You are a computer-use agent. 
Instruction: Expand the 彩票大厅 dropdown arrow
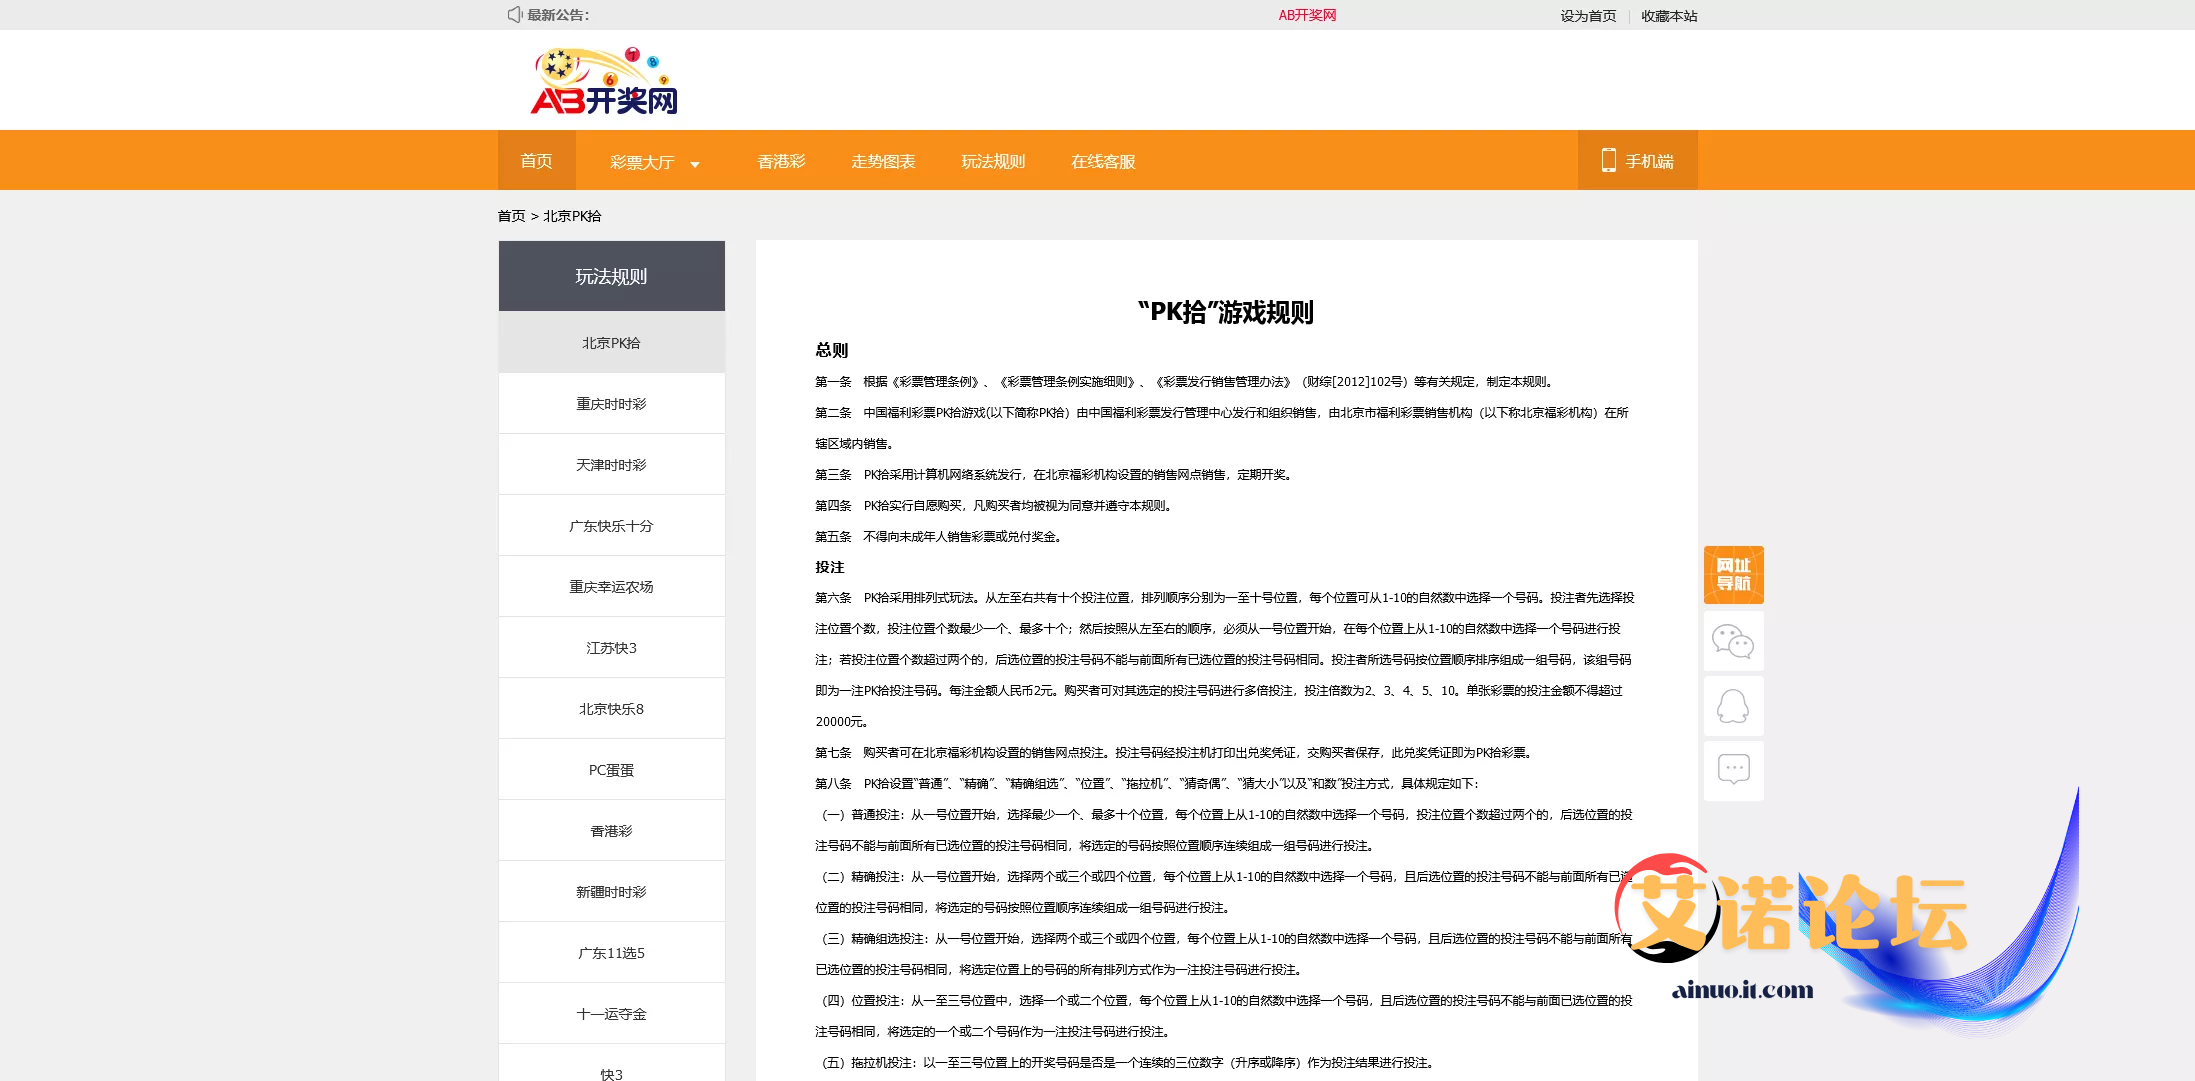(x=695, y=164)
